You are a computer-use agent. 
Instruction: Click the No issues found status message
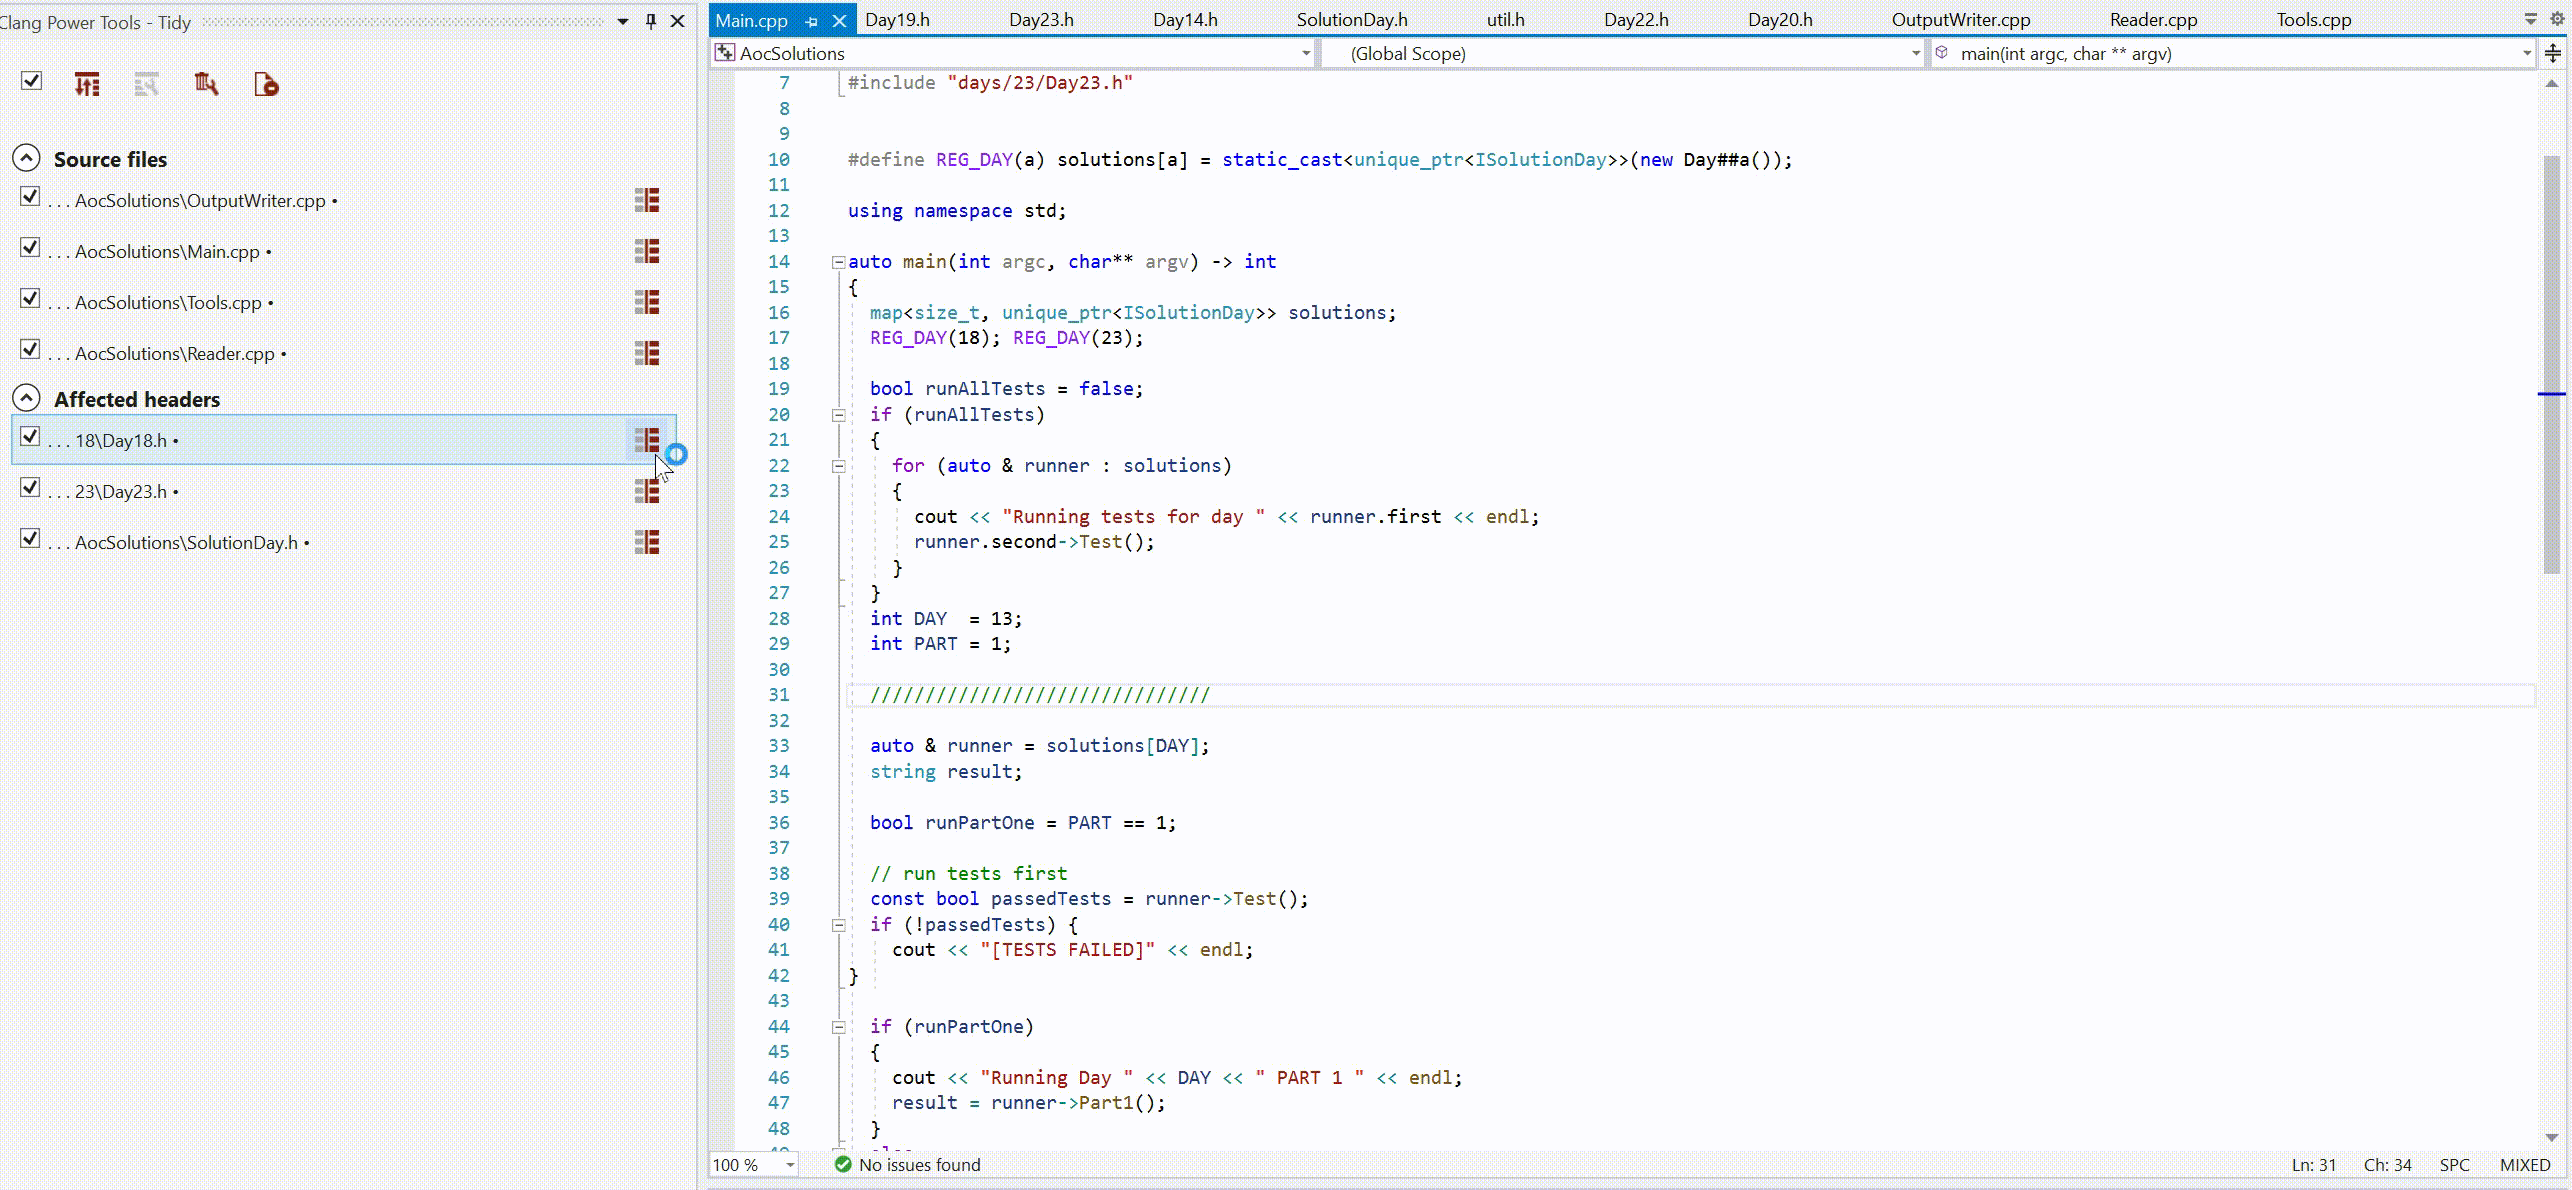918,1165
